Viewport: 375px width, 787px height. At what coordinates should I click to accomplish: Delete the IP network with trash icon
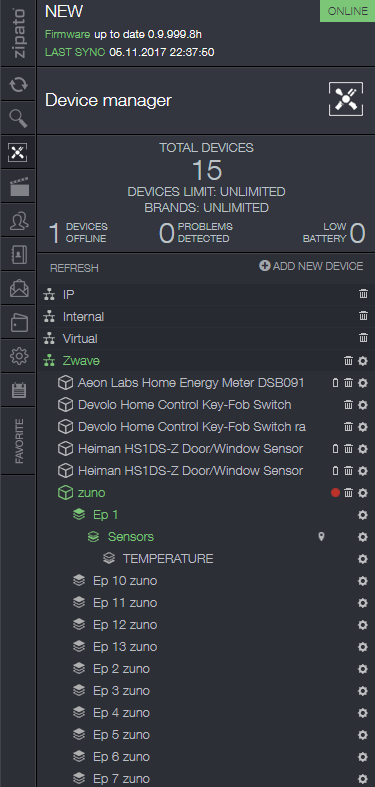click(x=363, y=294)
